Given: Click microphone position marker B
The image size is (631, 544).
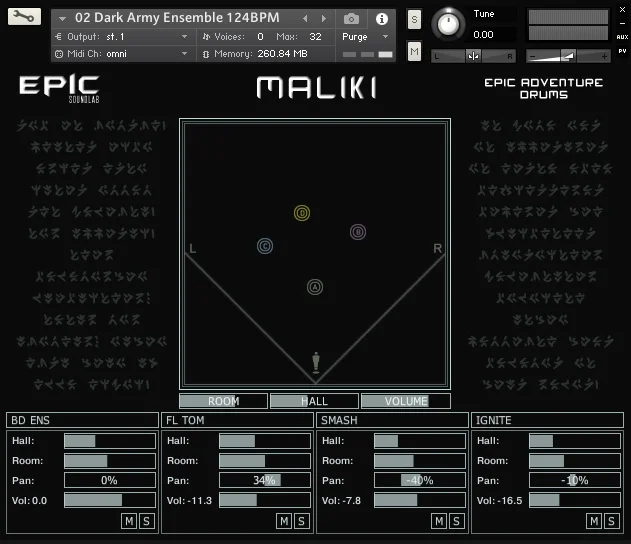Looking at the screenshot, I should (x=358, y=232).
